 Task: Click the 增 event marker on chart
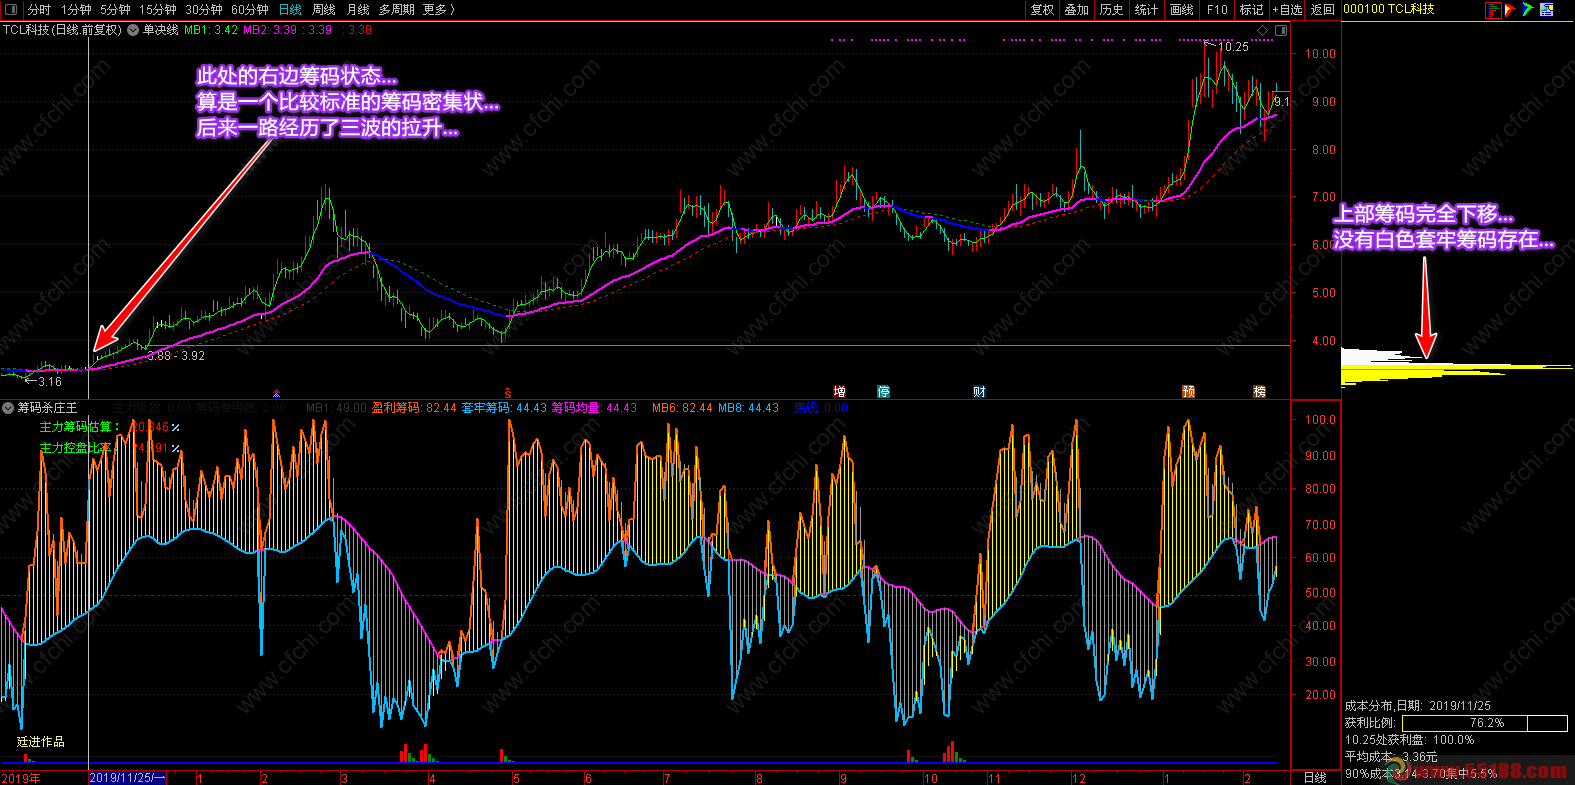tap(840, 391)
